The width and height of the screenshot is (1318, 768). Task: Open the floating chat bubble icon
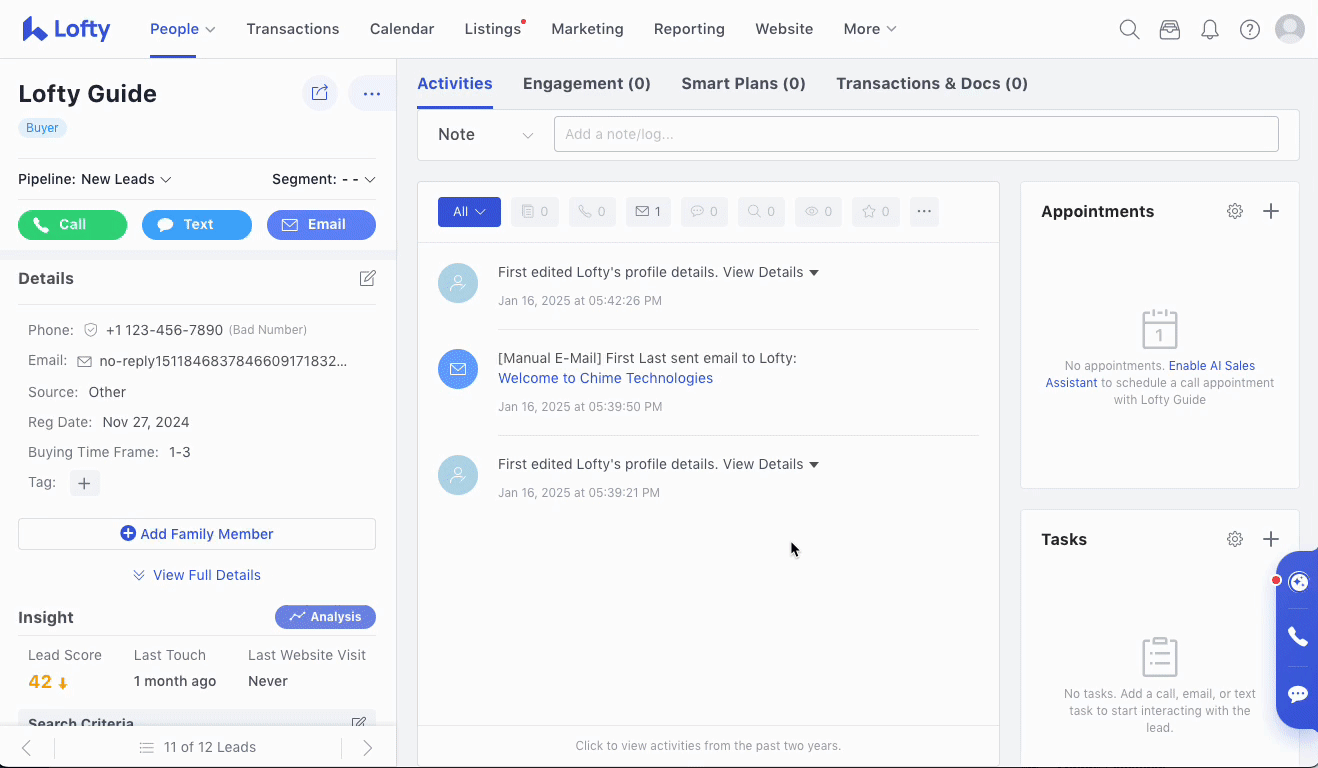(1298, 694)
